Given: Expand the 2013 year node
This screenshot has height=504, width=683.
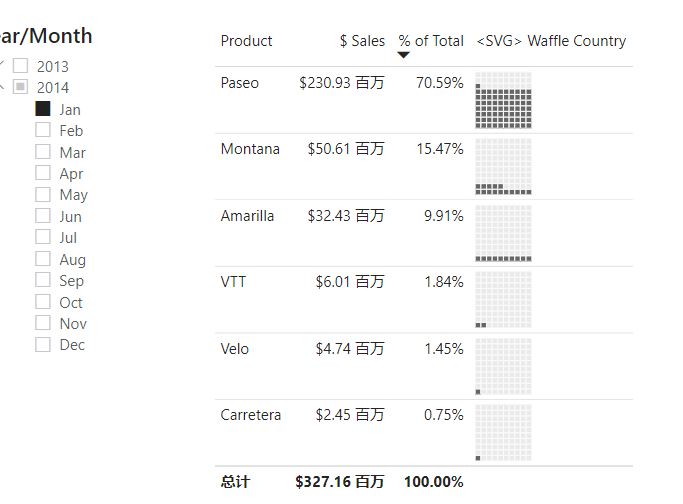Looking at the screenshot, I should (x=3, y=66).
